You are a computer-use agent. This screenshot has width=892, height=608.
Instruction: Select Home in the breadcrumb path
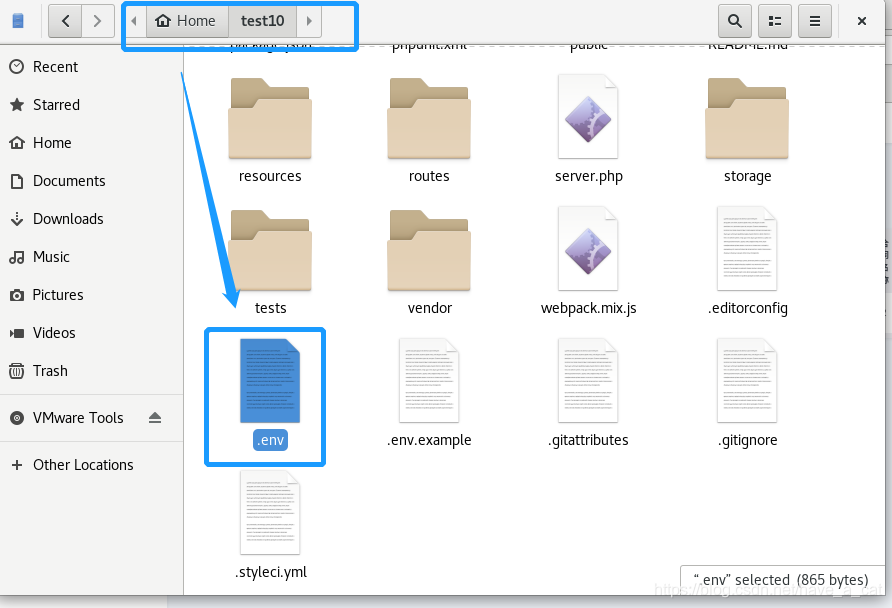click(x=186, y=20)
